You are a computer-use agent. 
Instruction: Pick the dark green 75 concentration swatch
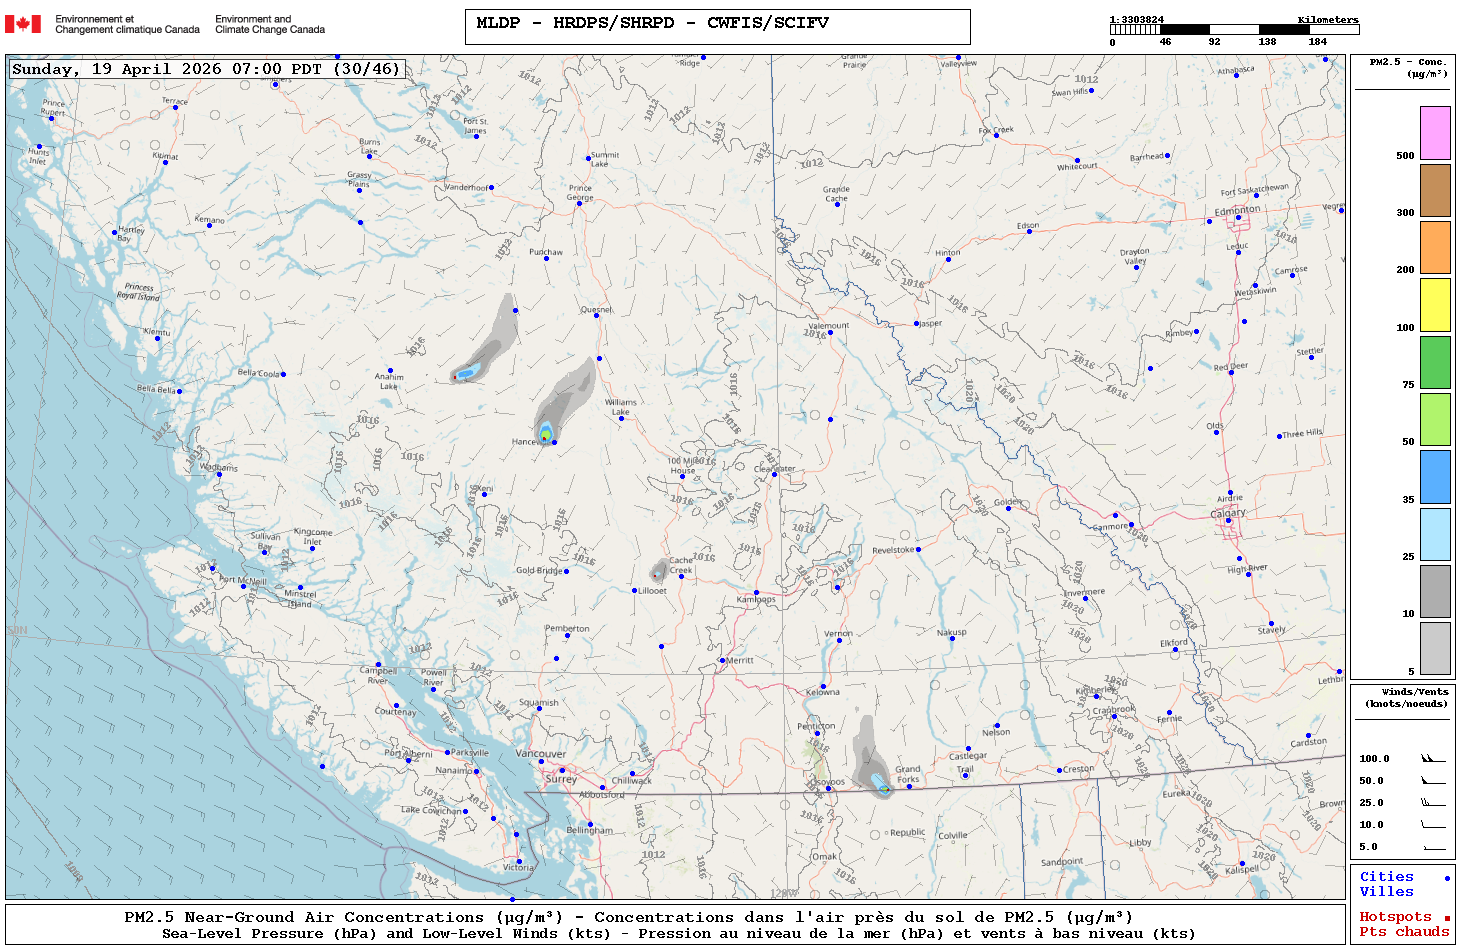[1435, 362]
